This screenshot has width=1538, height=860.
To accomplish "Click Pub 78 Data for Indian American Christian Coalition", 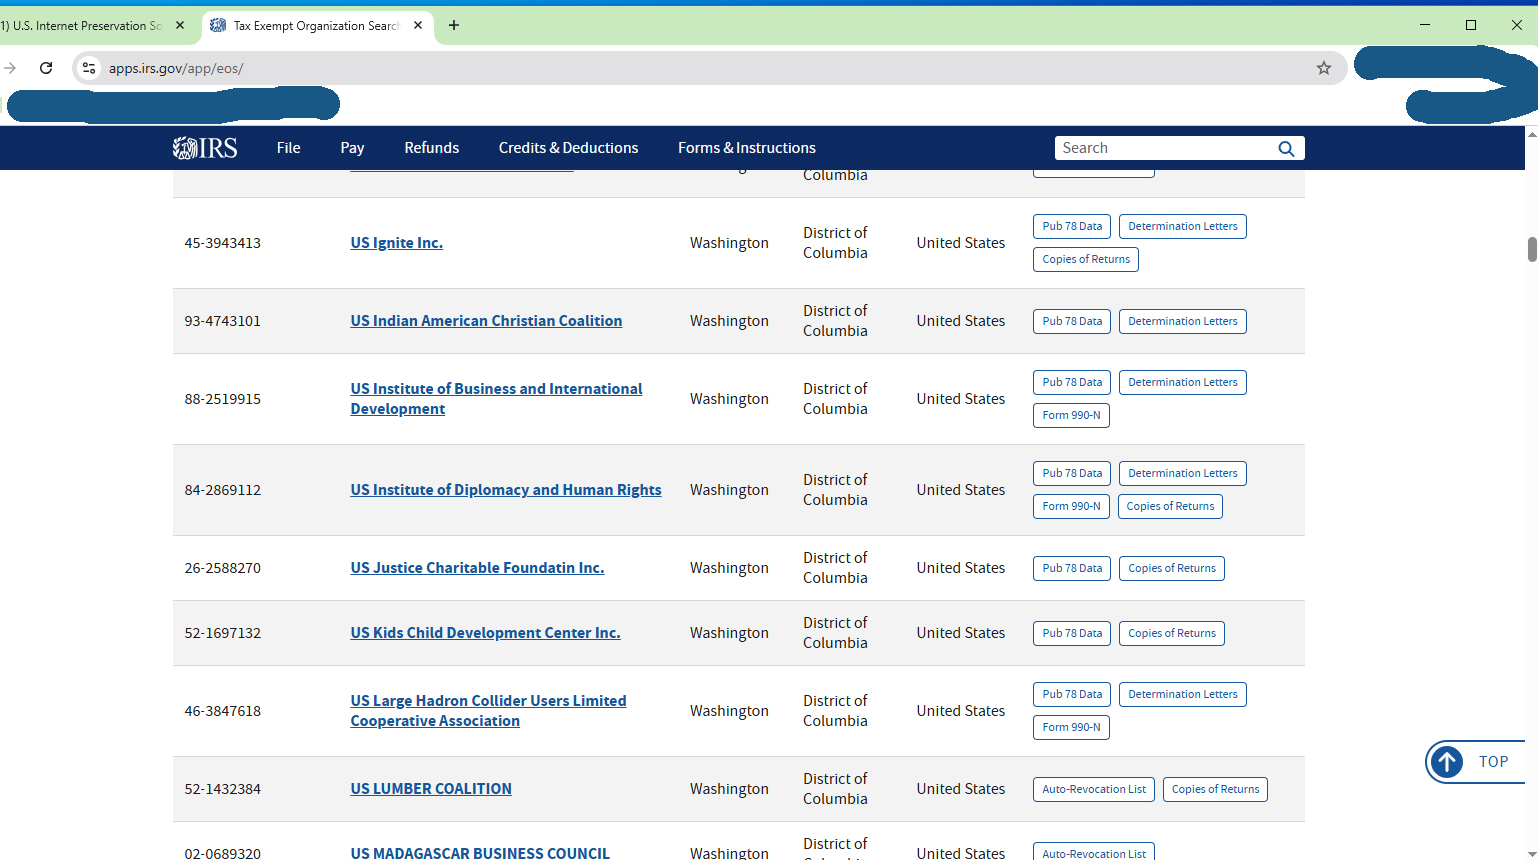I will [x=1072, y=322].
